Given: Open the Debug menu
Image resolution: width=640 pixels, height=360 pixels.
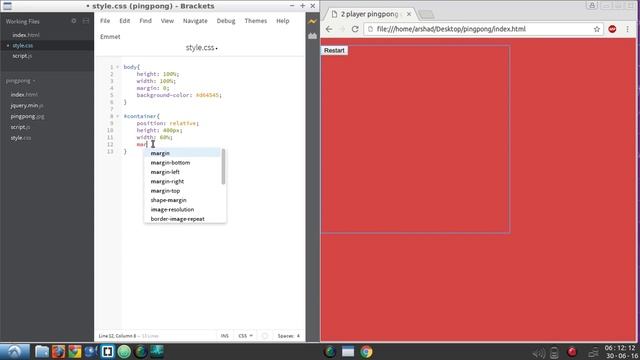Looking at the screenshot, I should (226, 21).
